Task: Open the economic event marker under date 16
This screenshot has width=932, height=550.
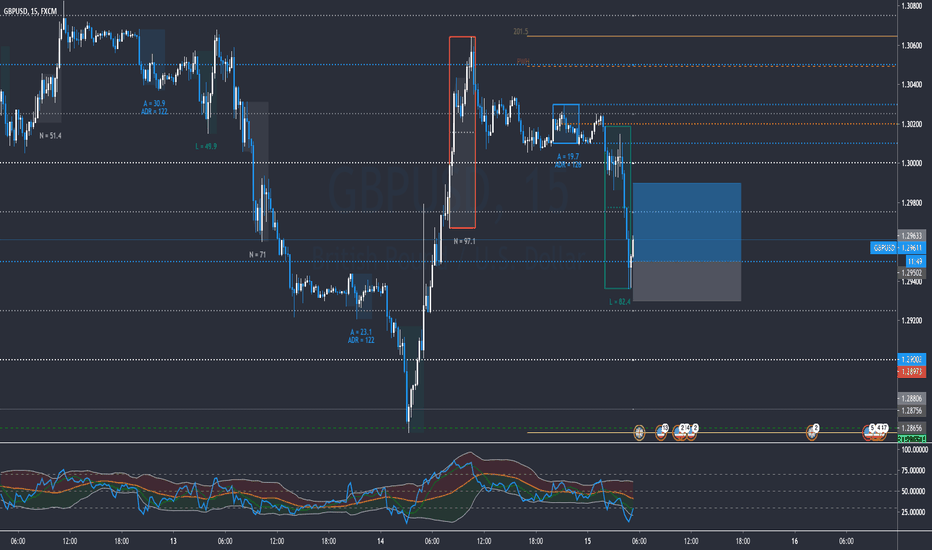Action: click(812, 432)
